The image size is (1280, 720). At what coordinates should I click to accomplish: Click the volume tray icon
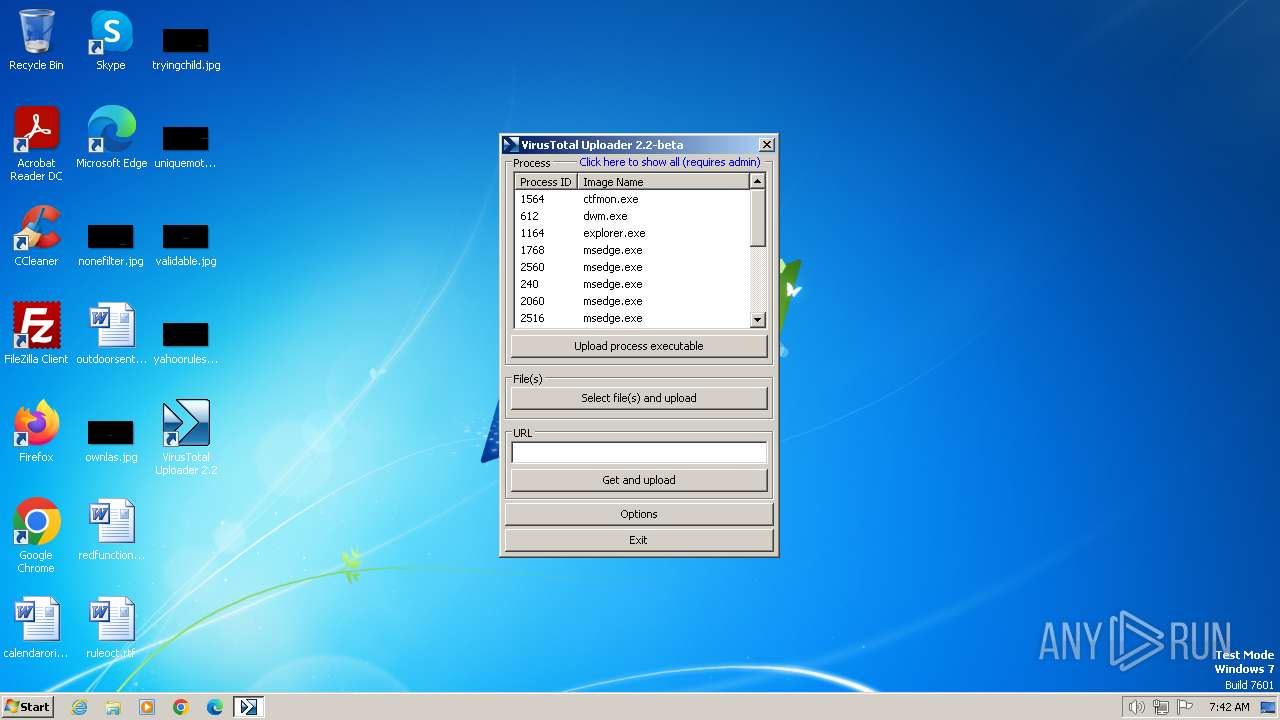tap(1136, 707)
